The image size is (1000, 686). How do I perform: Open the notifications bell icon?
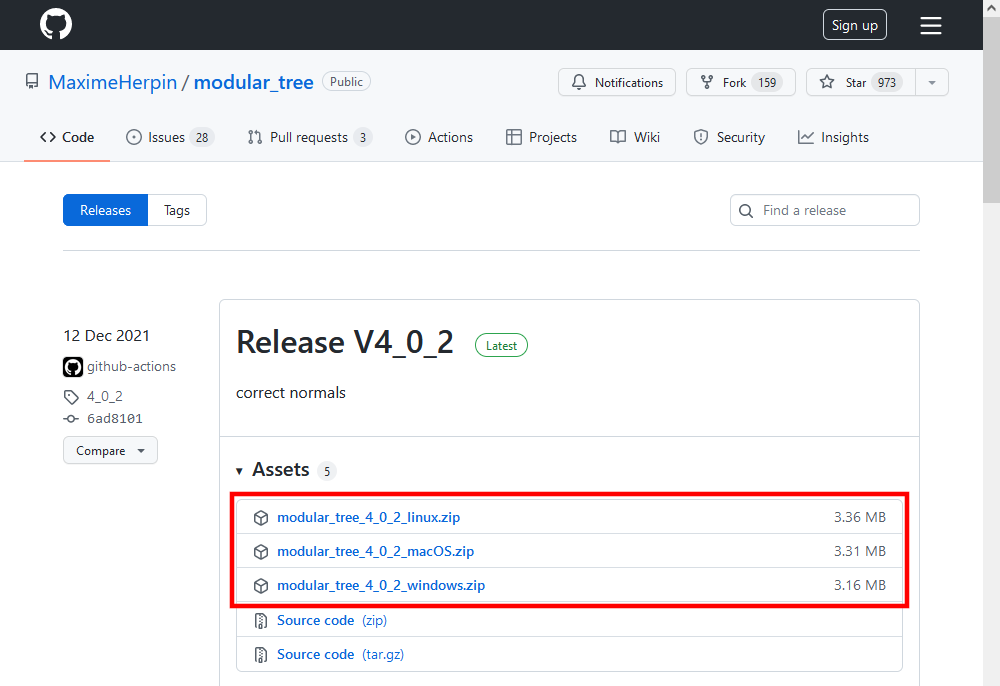click(x=580, y=82)
